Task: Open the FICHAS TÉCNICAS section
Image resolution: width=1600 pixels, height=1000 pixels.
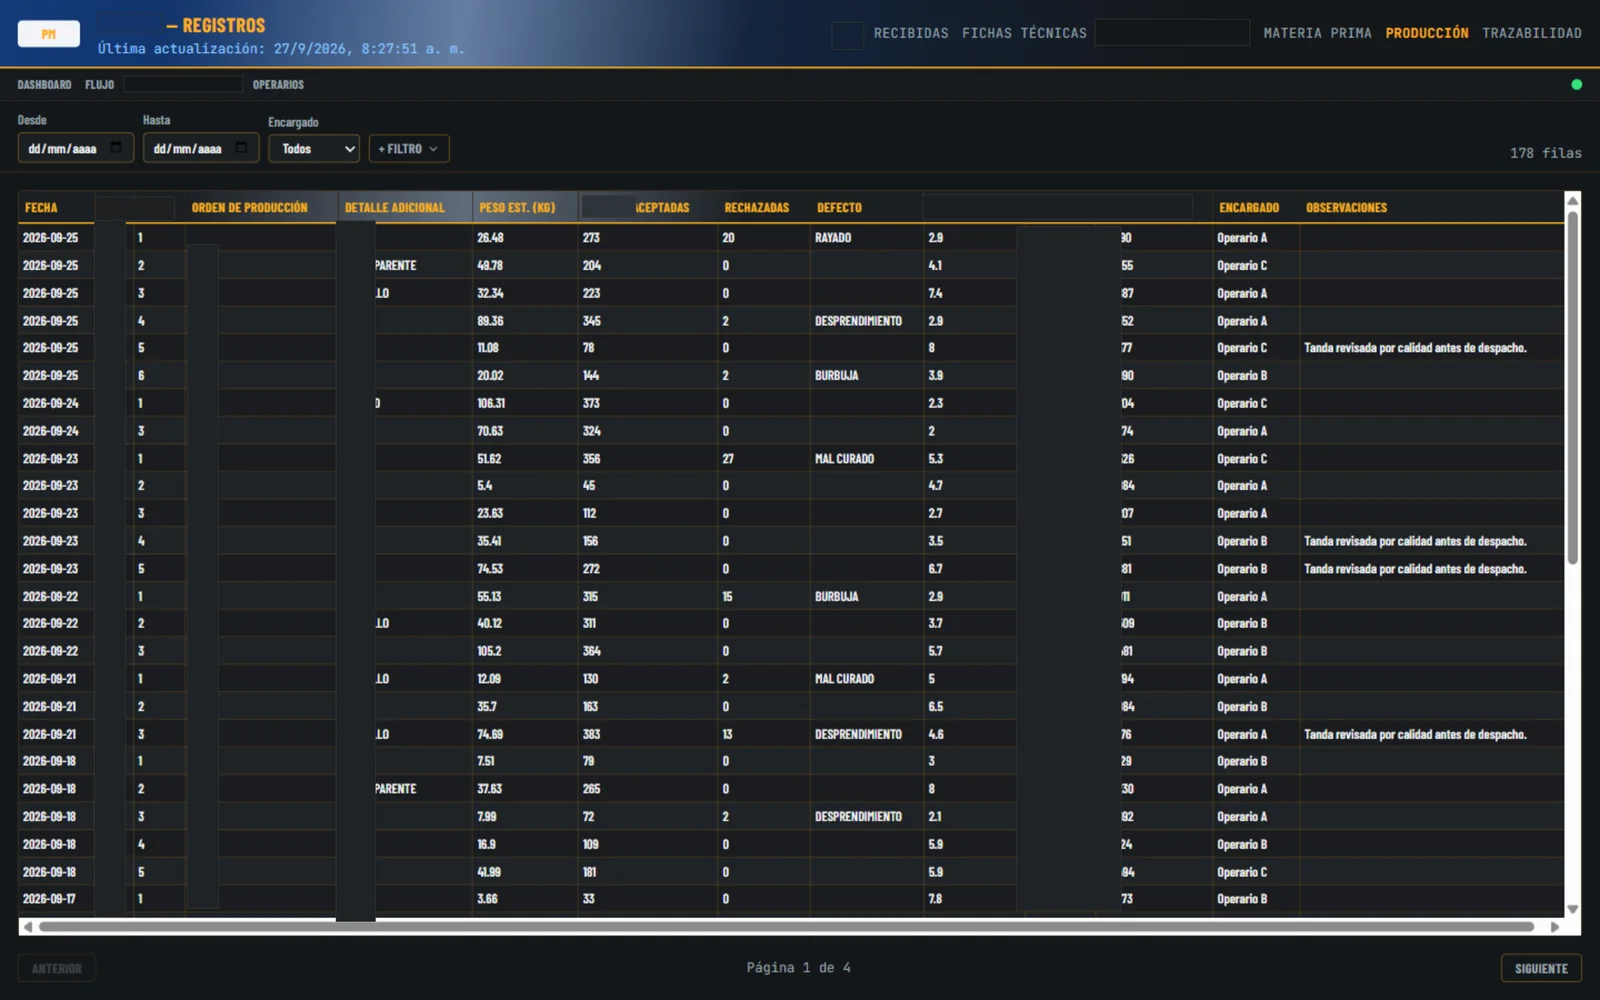Action: click(x=1024, y=33)
